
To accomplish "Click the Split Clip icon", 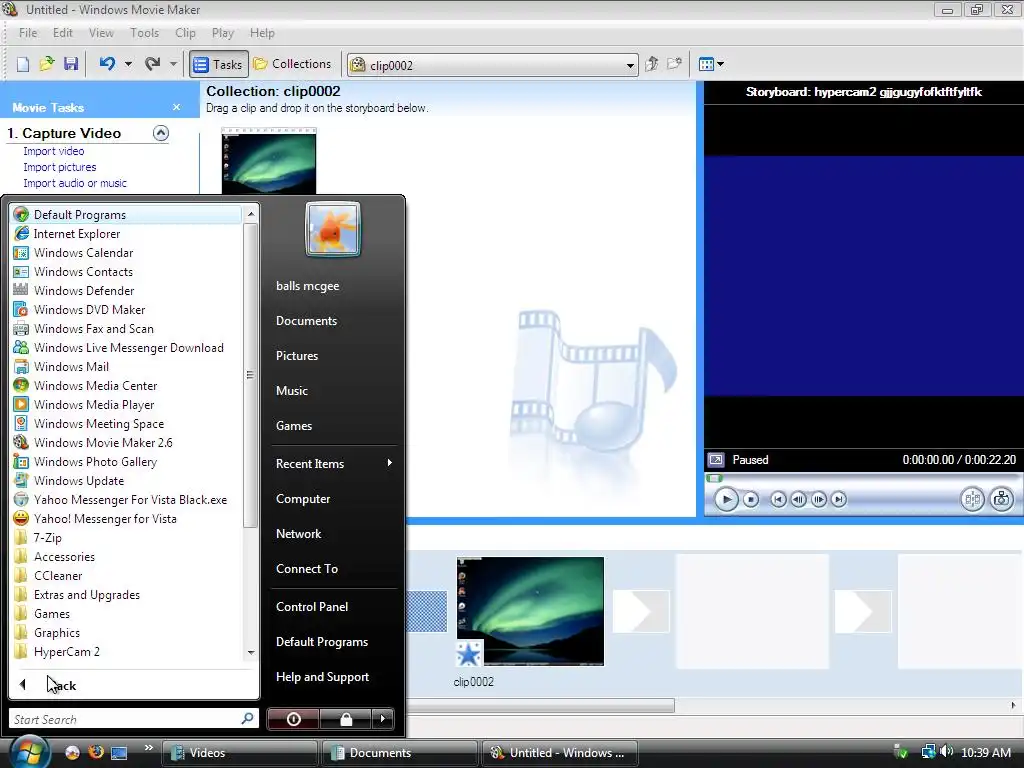I will pos(972,500).
